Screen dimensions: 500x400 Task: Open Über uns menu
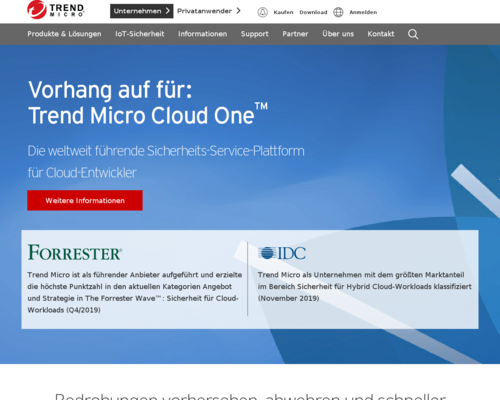coord(338,34)
